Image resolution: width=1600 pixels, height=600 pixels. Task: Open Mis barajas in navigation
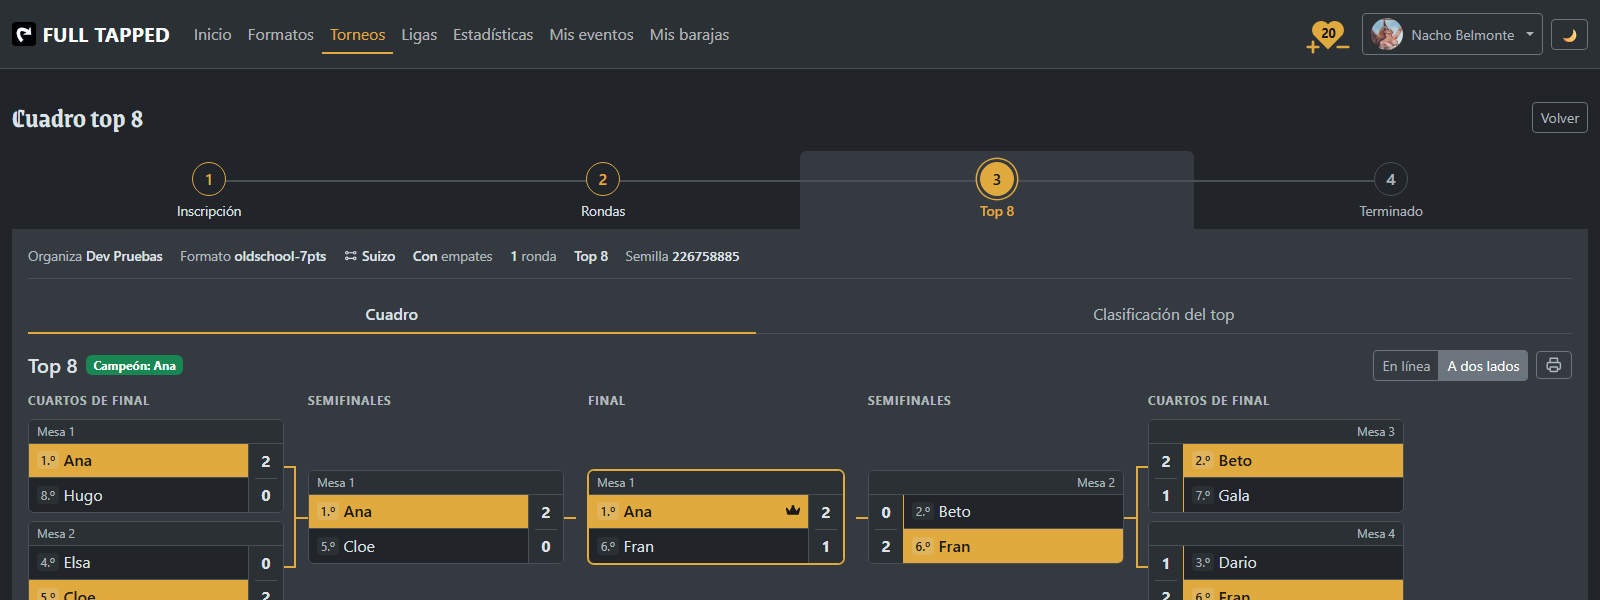click(689, 35)
